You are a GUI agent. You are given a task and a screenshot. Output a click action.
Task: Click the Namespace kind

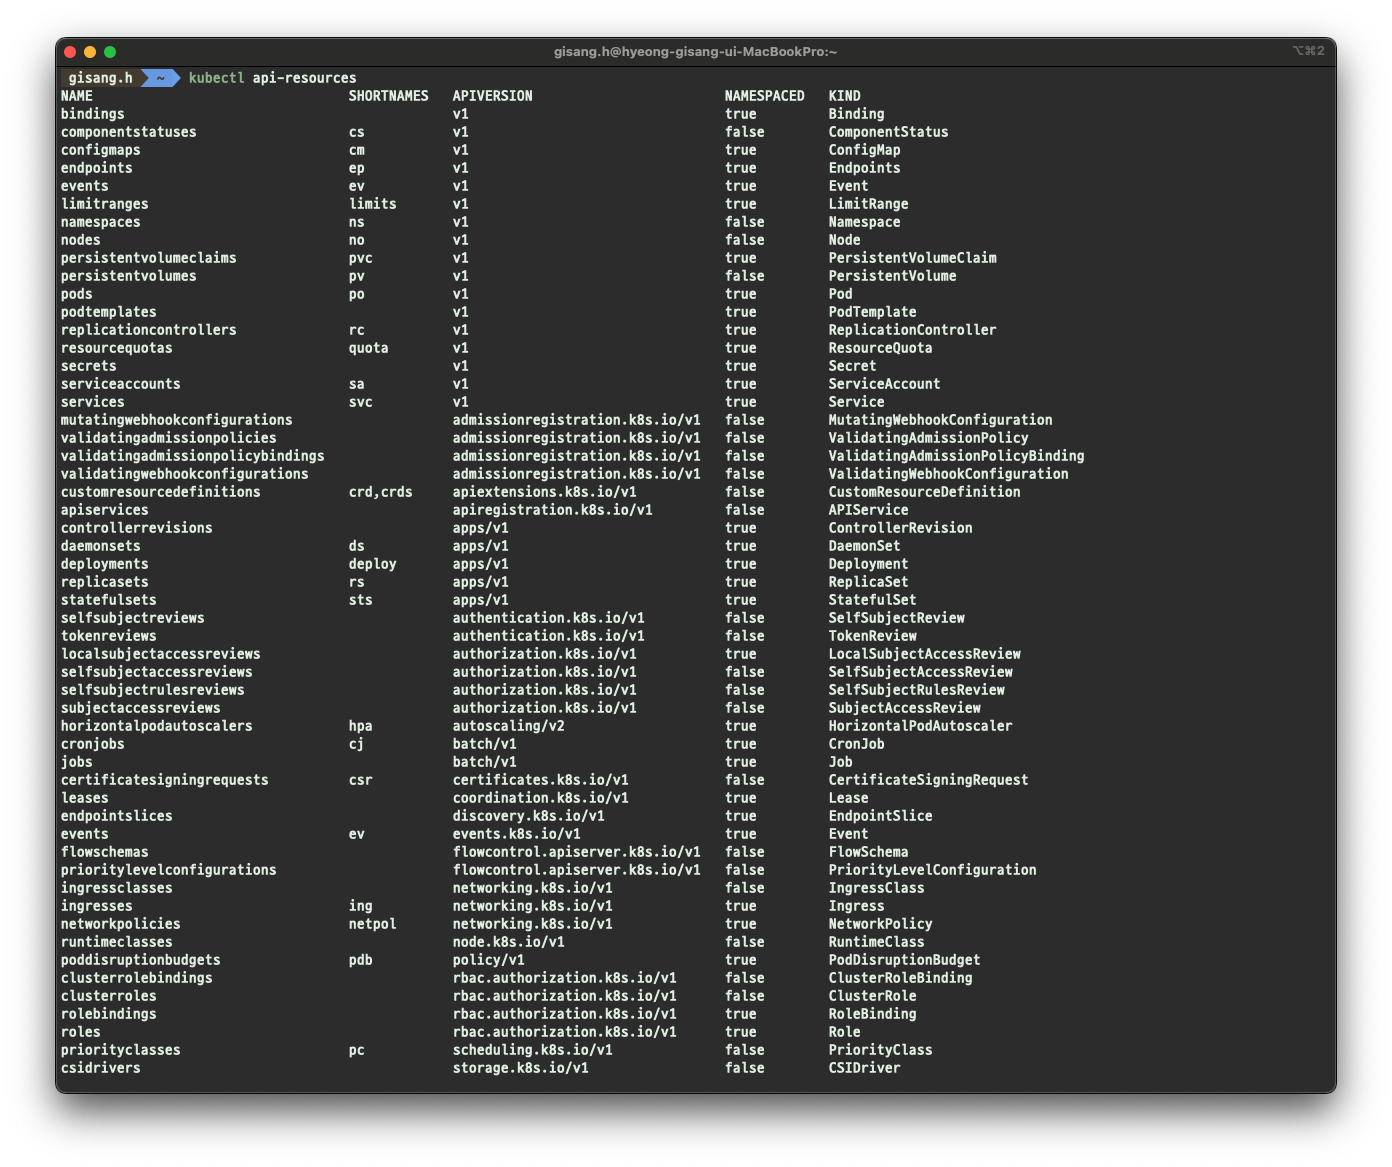tap(865, 222)
